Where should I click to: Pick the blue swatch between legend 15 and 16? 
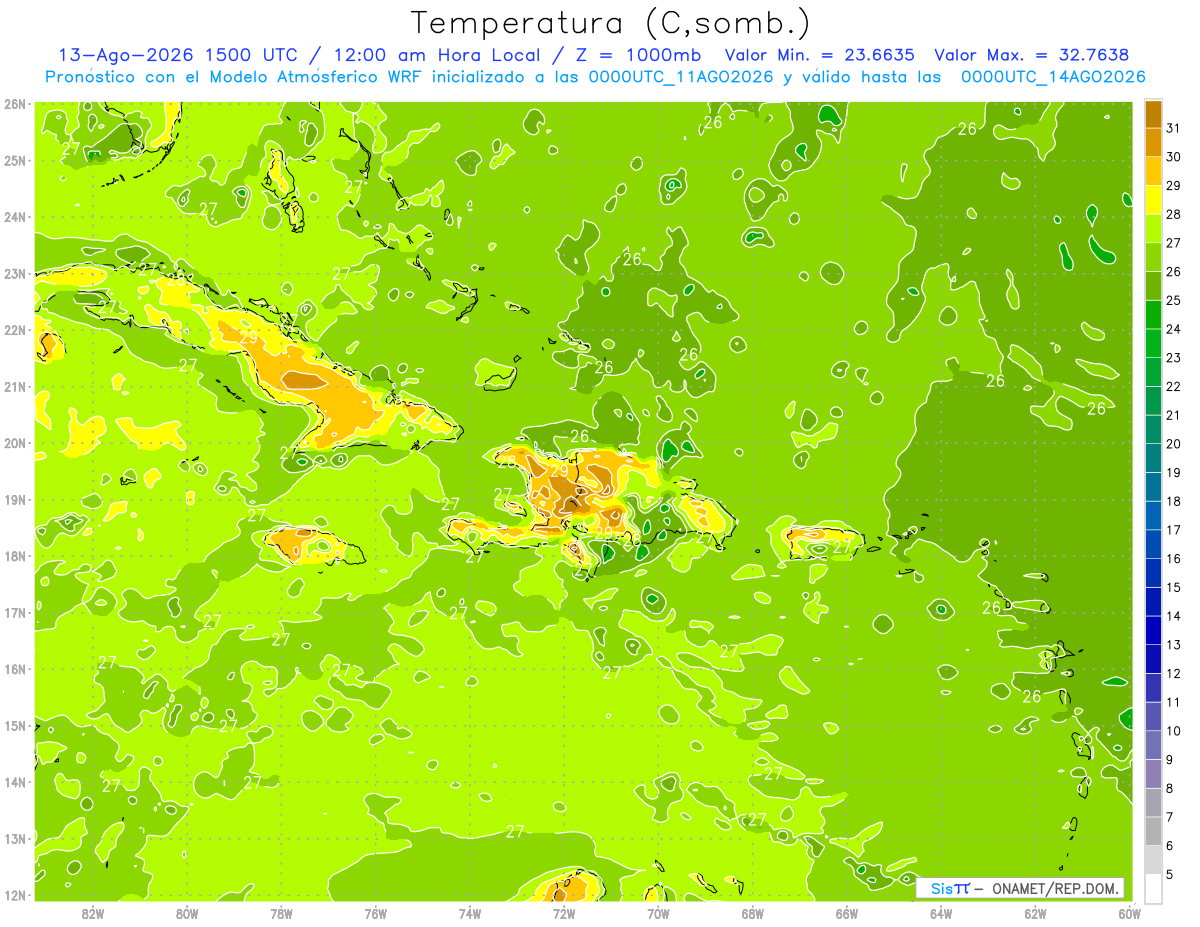click(x=1153, y=573)
